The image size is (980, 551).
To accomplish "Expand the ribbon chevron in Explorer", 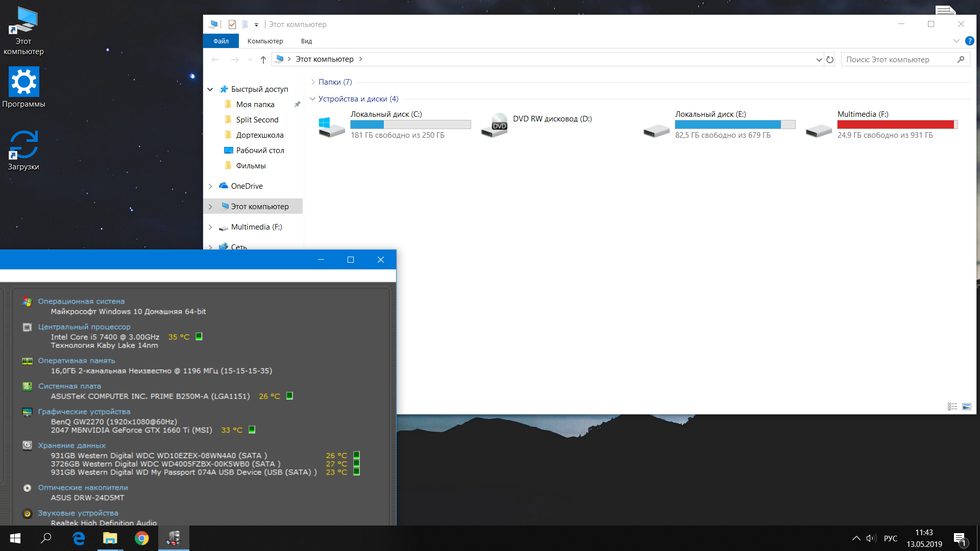I will click(956, 41).
